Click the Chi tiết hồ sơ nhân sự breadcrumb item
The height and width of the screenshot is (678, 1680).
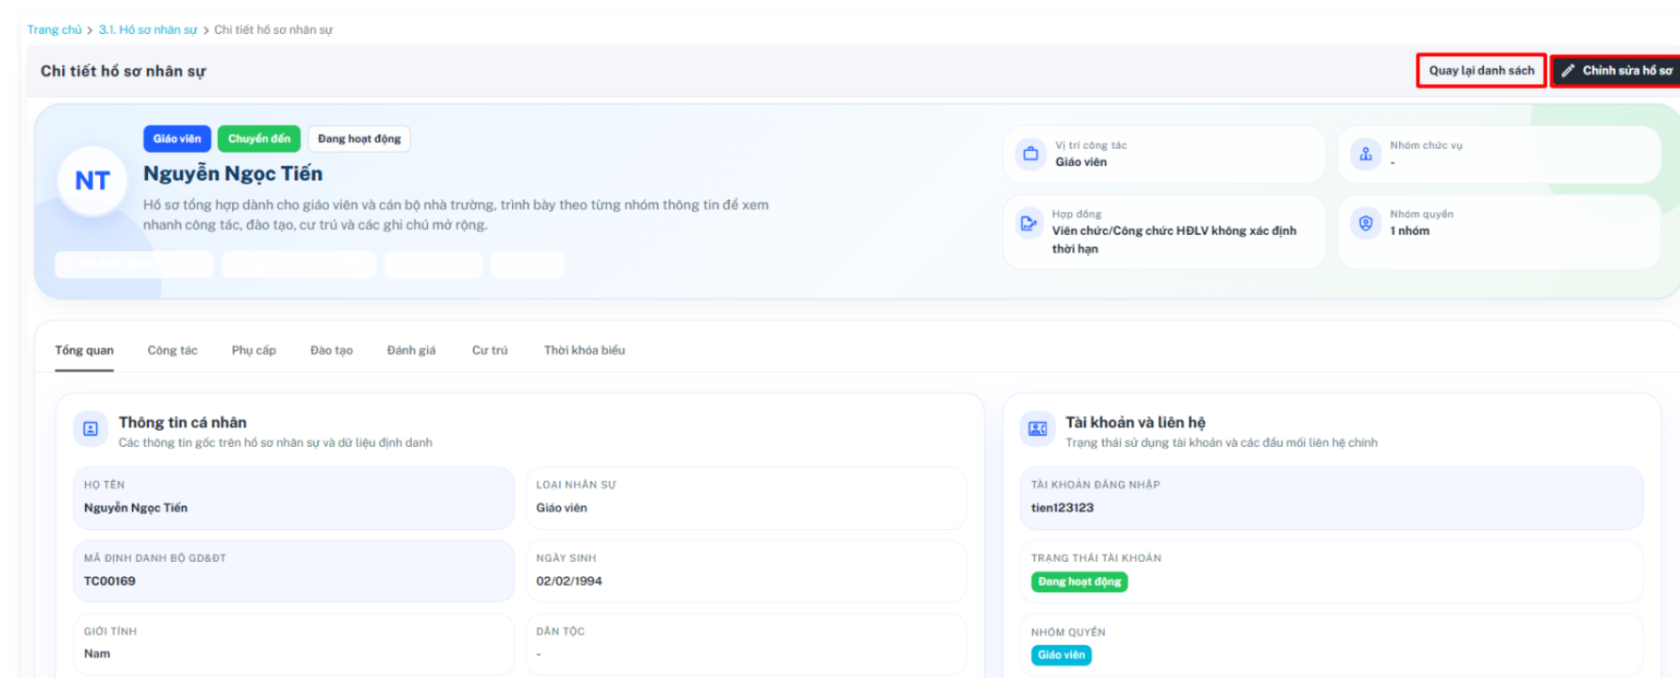coord(273,30)
